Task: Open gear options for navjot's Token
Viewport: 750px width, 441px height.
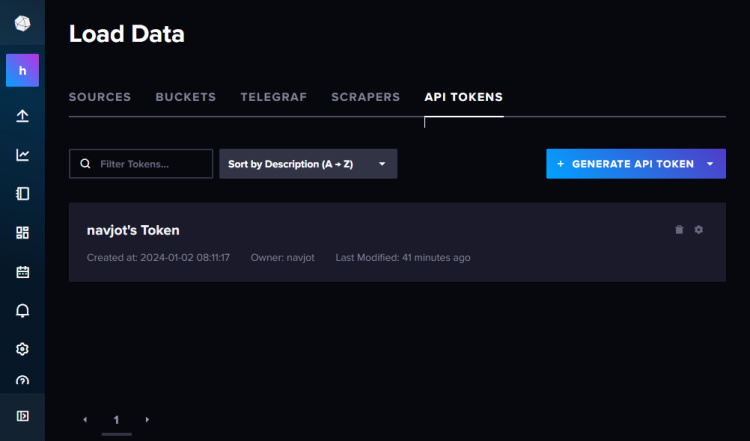Action: 699,230
